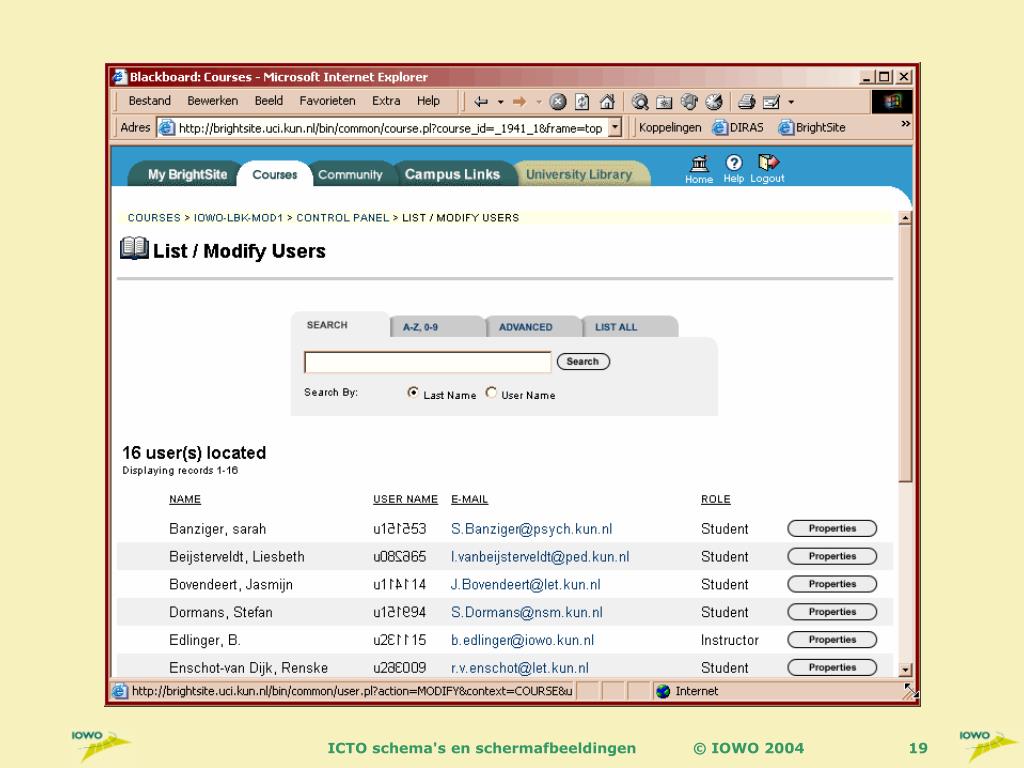This screenshot has width=1024, height=768.
Task: Open the Edit toolbar icon dropdown arrow
Action: point(791,102)
